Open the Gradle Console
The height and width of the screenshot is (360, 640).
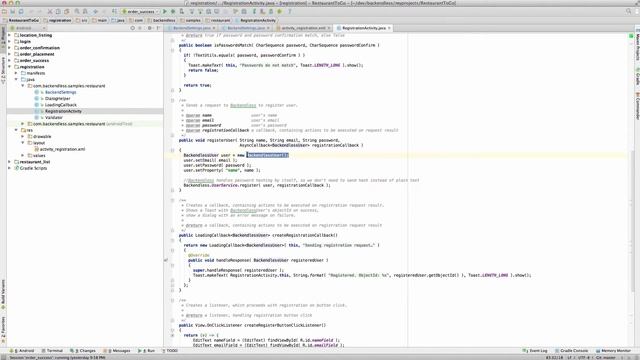point(572,351)
